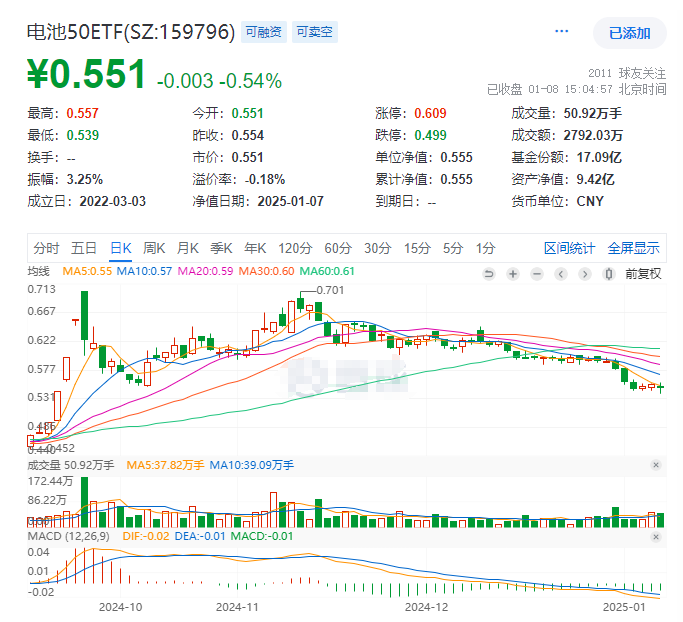683x622 pixels.
Task: Click the 资产净值 9.42亿 value
Action: click(x=595, y=179)
